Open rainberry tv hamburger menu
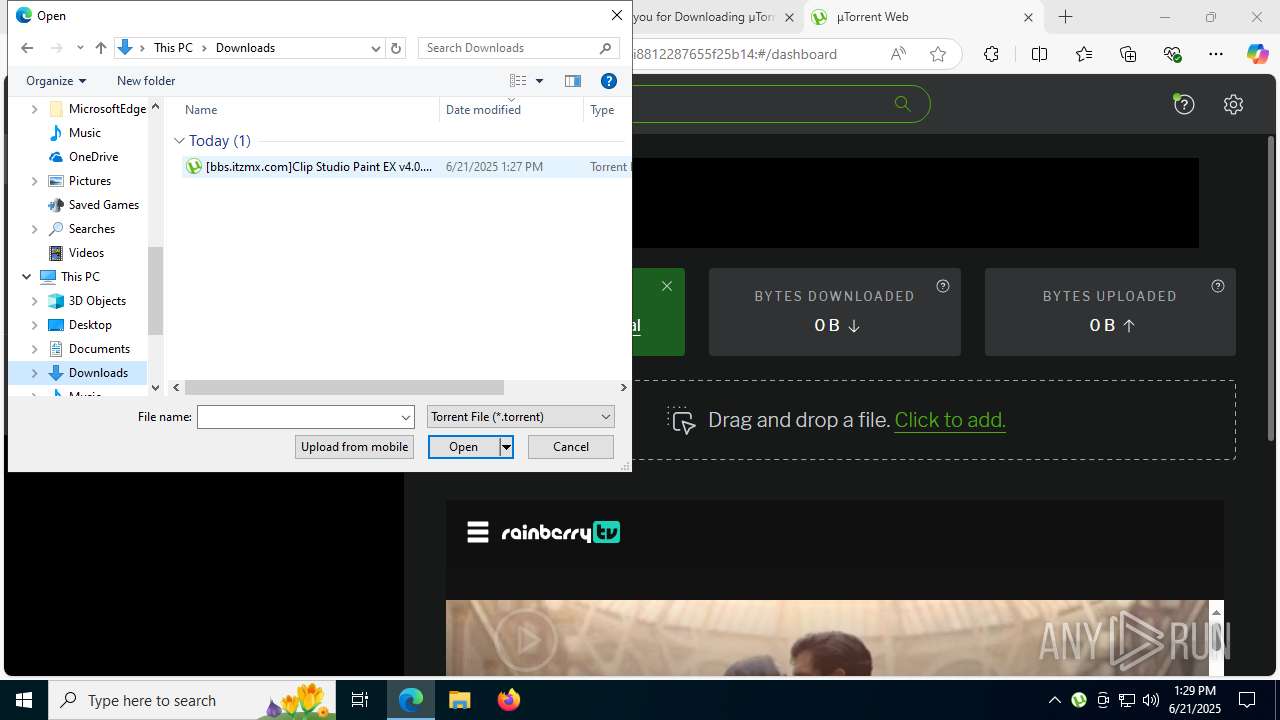The width and height of the screenshot is (1280, 720). [478, 532]
